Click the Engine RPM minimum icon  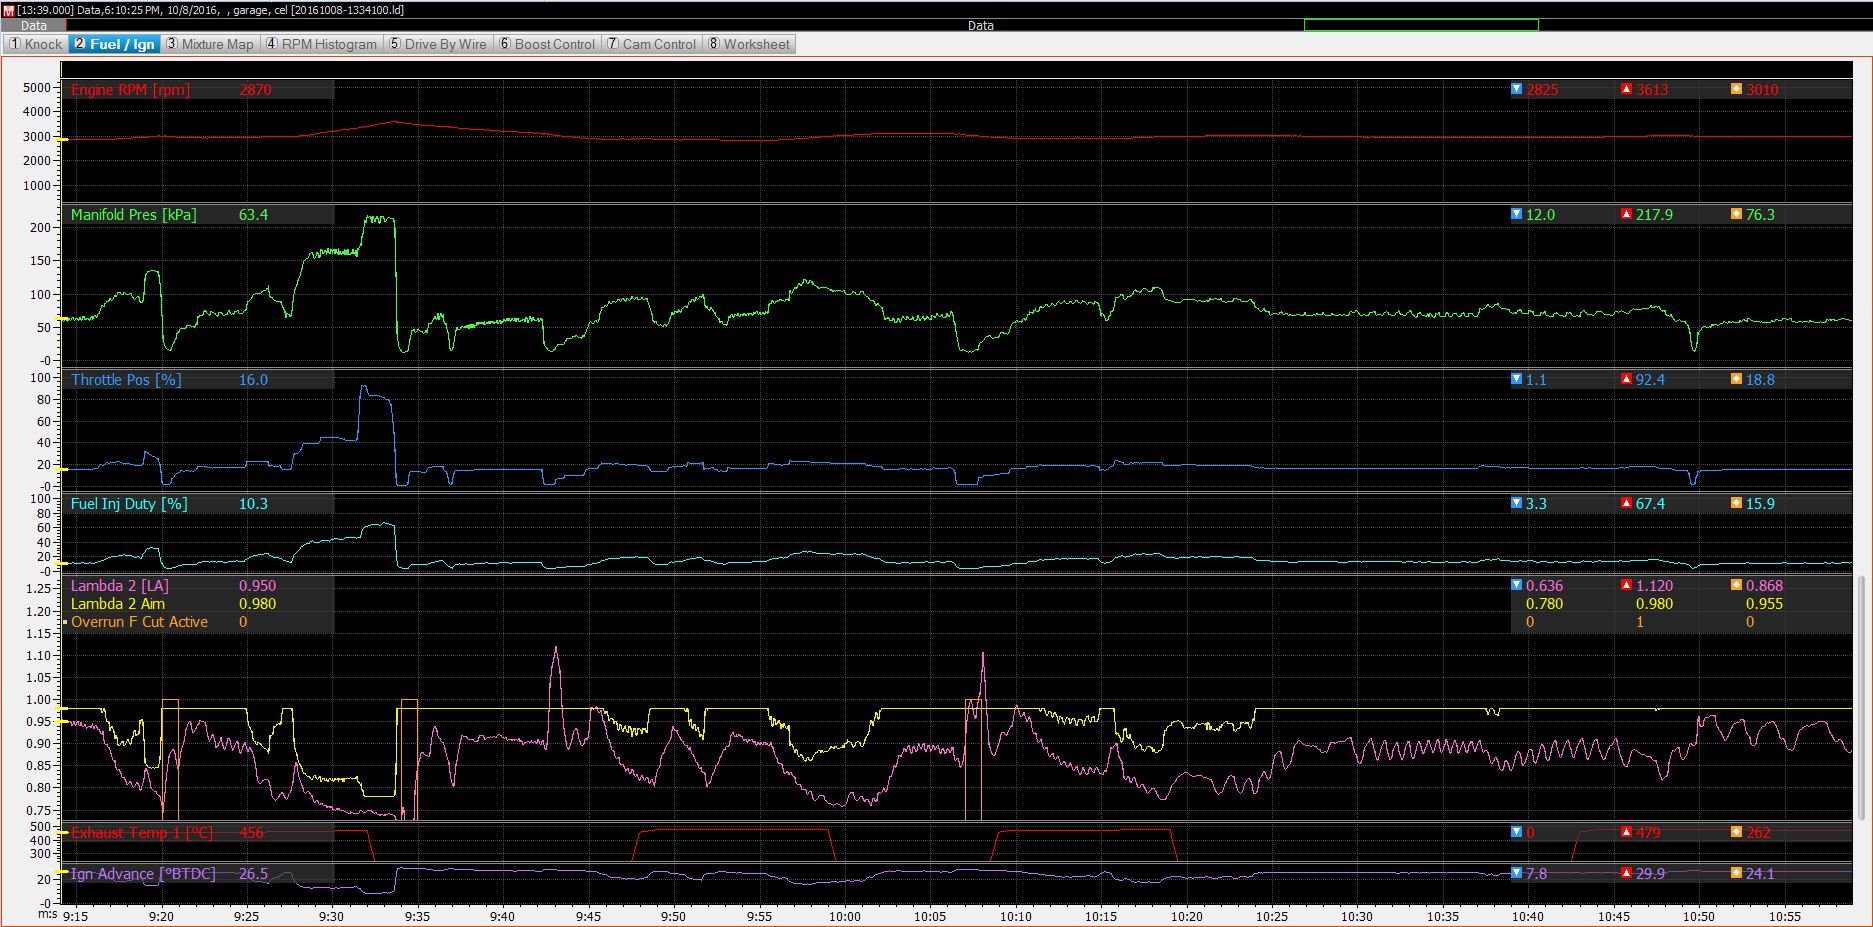pyautogui.click(x=1516, y=89)
